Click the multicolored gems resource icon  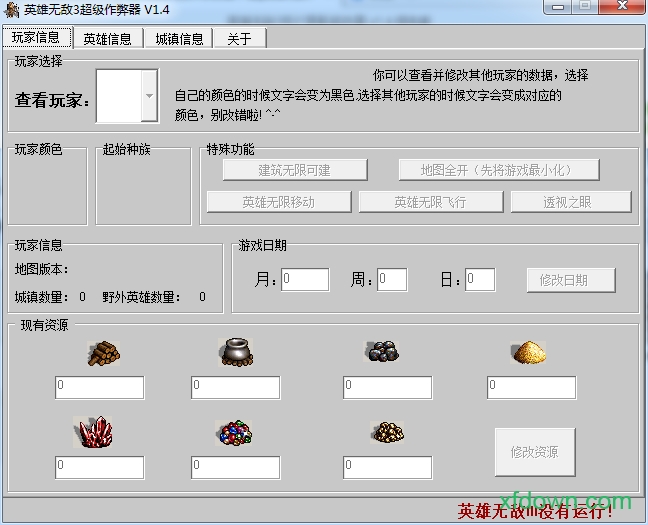click(235, 432)
